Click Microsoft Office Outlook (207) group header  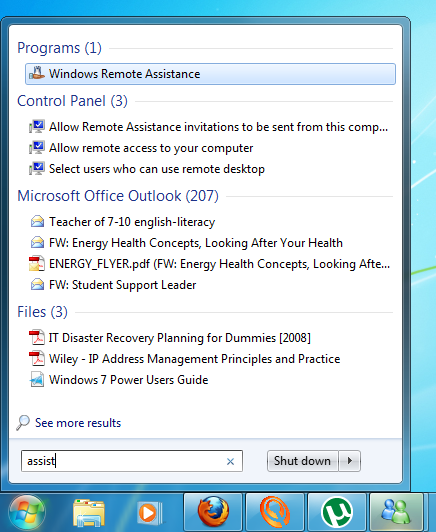pyautogui.click(x=118, y=196)
